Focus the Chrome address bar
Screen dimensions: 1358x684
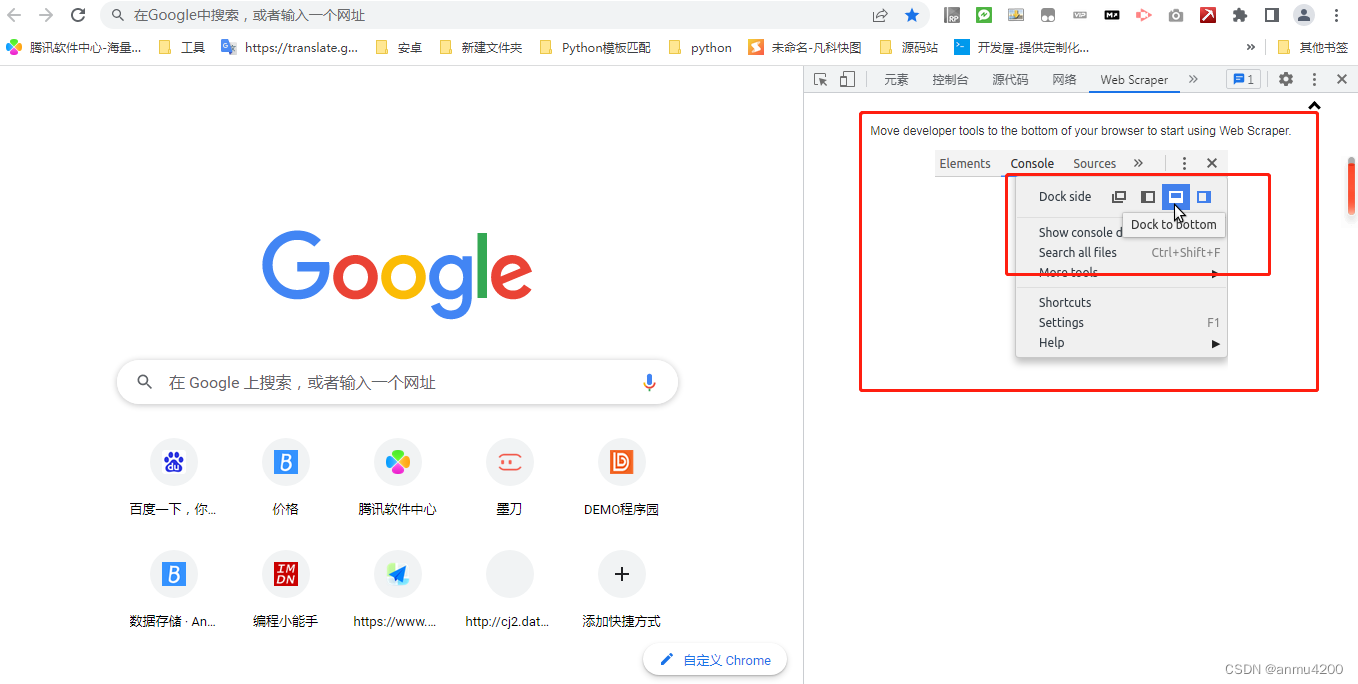[x=485, y=15]
